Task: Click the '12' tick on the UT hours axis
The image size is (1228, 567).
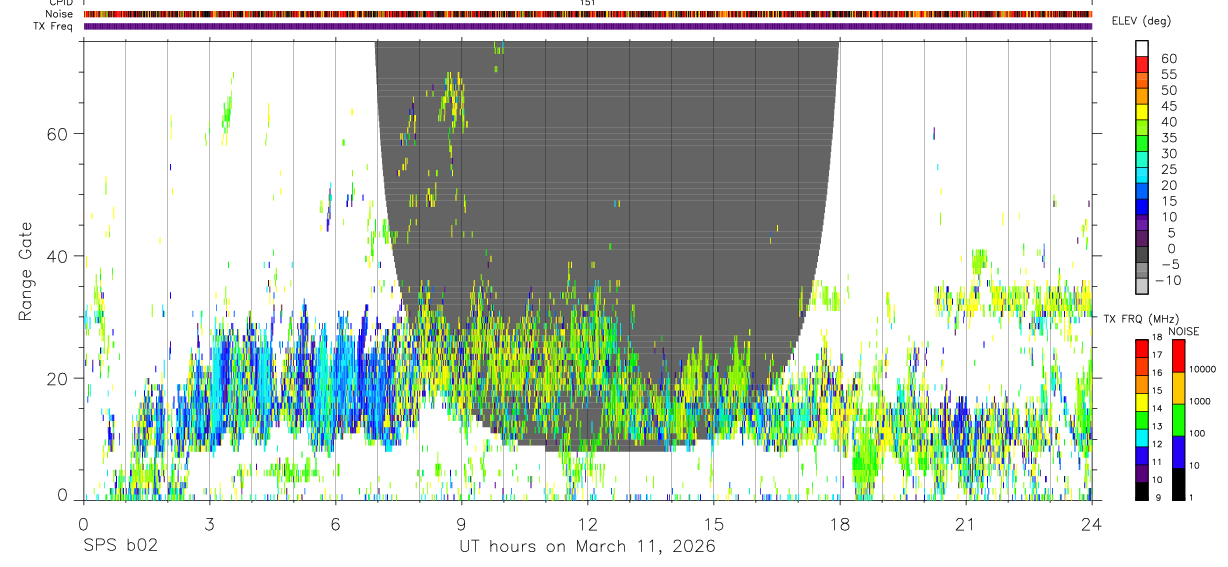Action: point(587,524)
